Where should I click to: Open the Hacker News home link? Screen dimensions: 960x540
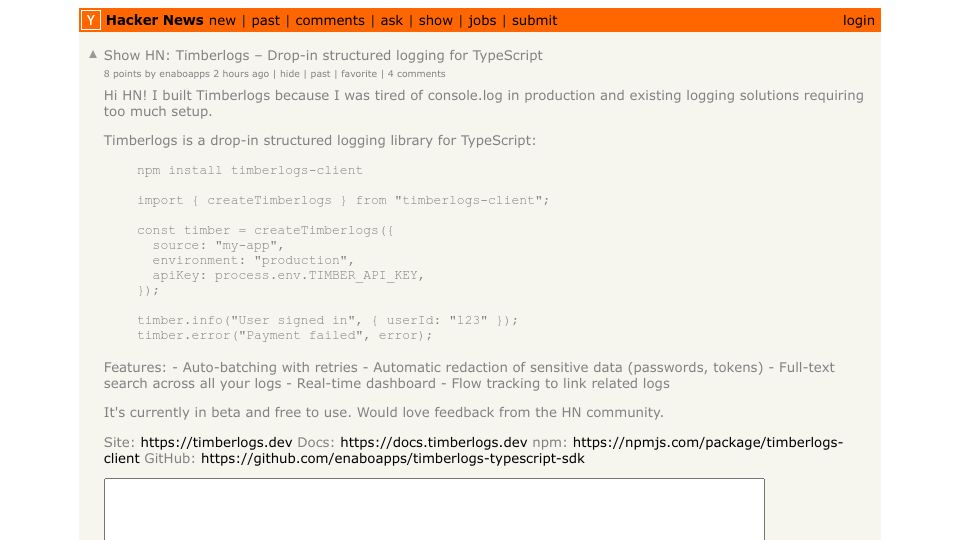coord(154,20)
